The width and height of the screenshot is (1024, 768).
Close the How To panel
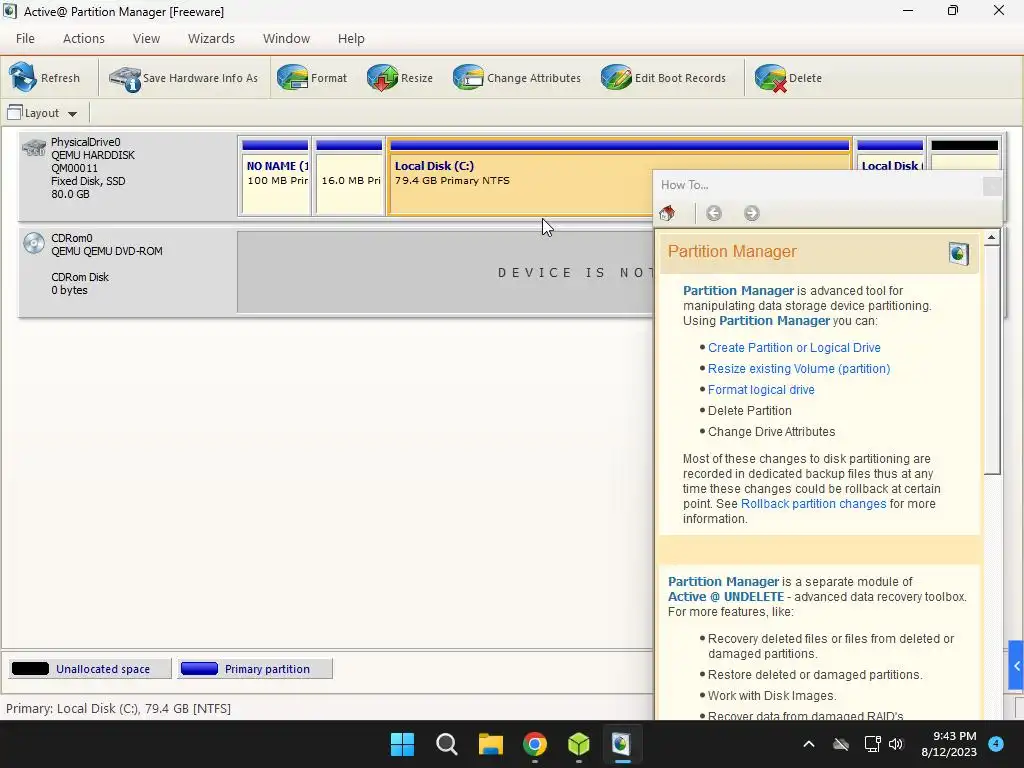[x=991, y=186]
